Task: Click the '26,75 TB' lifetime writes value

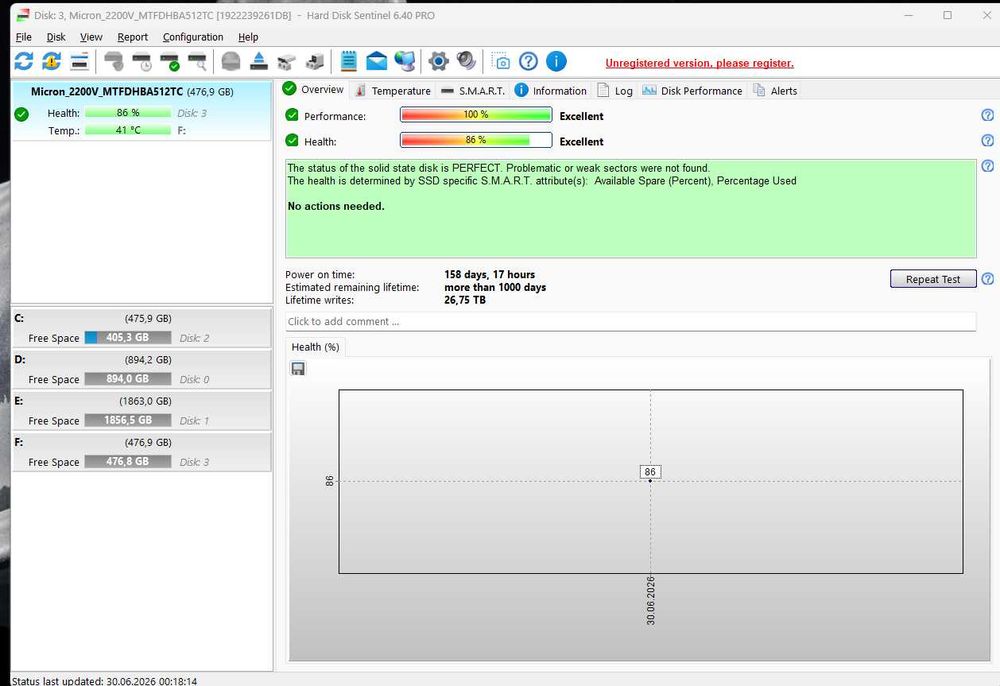Action: [x=465, y=300]
